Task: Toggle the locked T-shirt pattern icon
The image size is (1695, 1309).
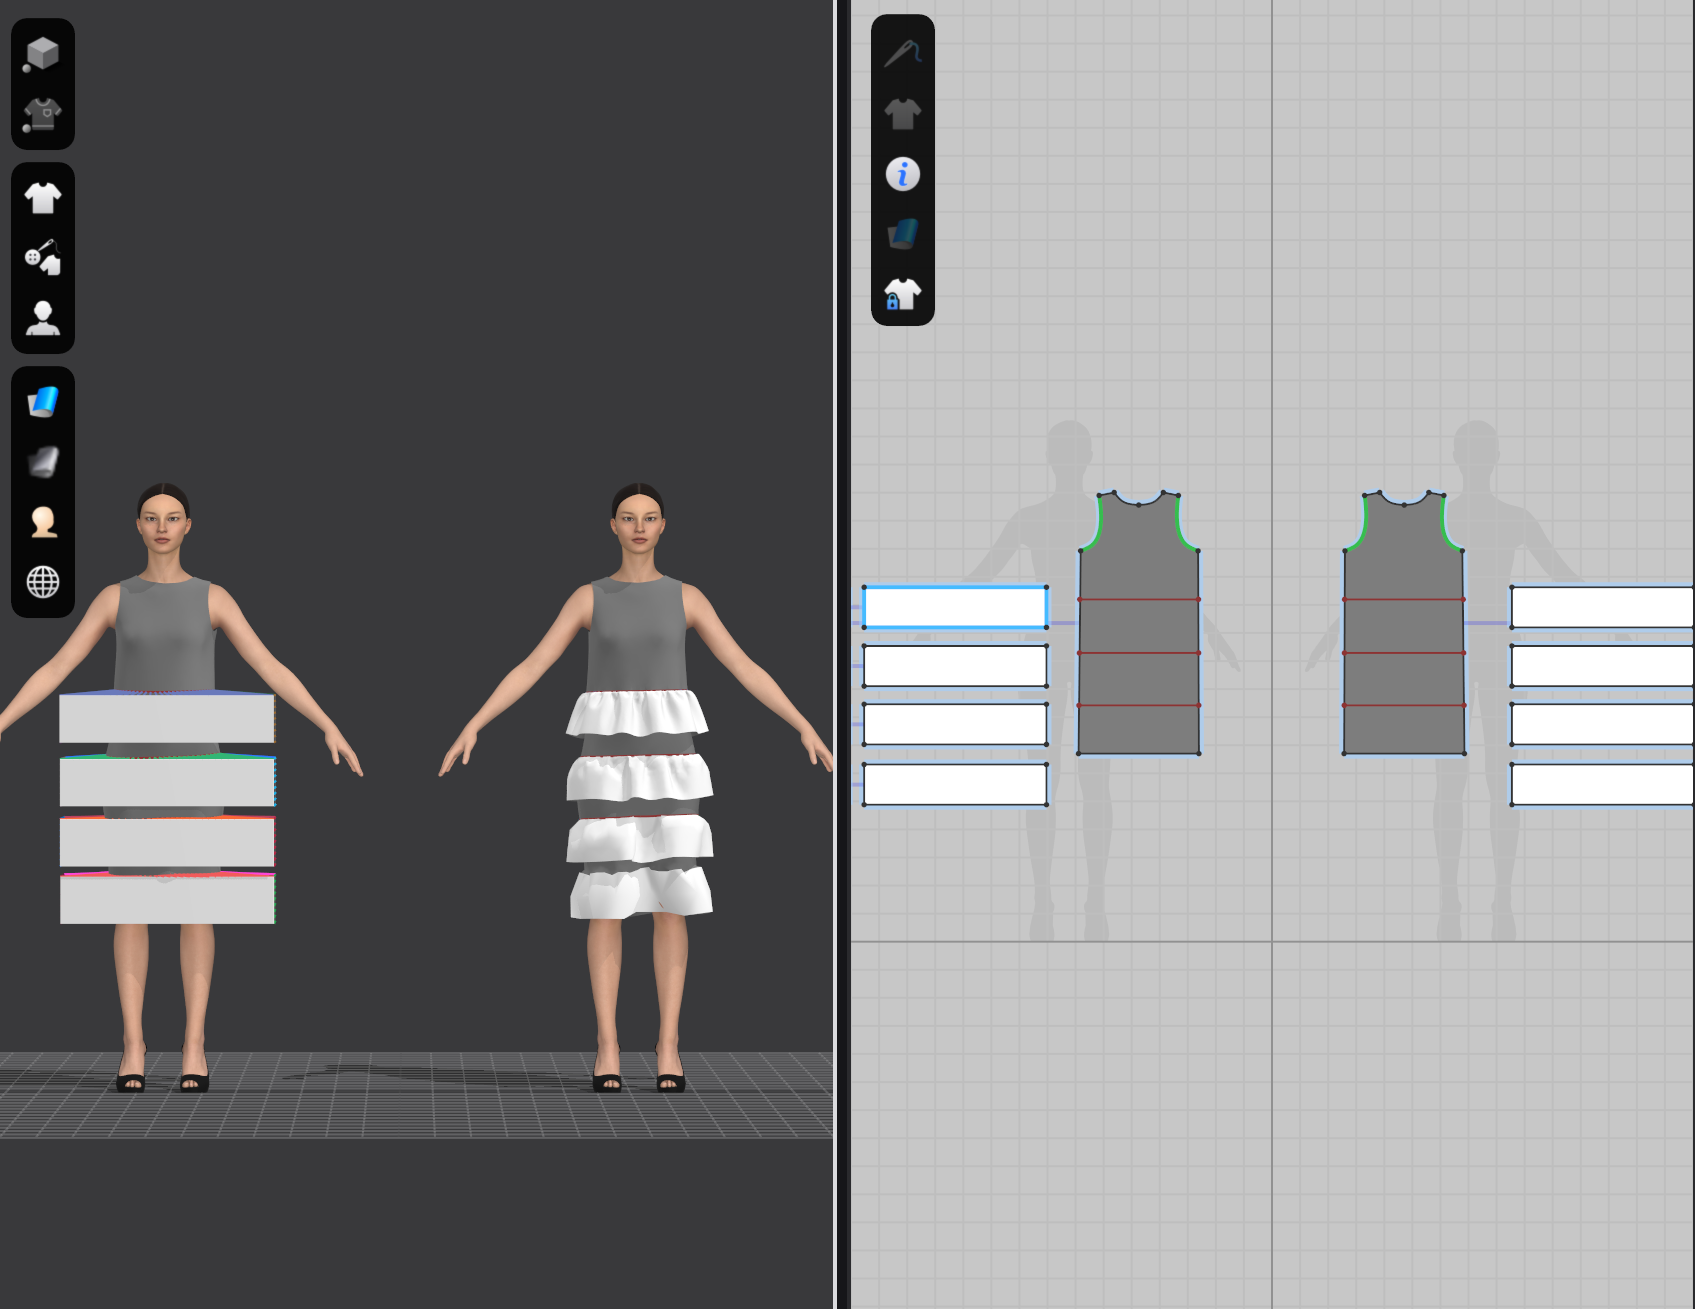Action: click(902, 295)
